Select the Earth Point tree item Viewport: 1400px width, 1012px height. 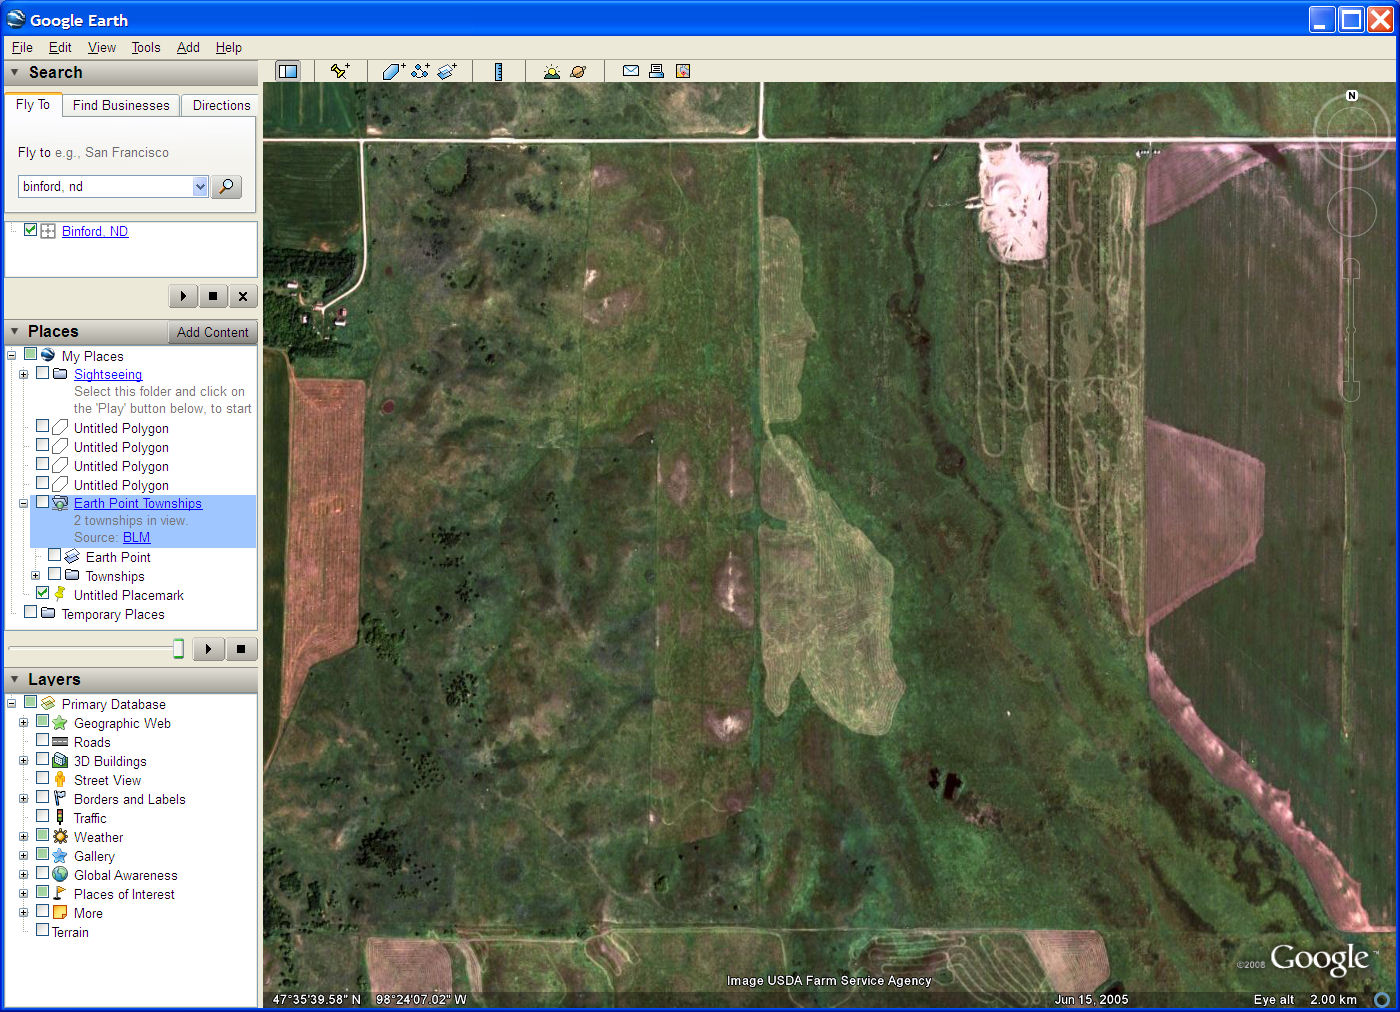click(x=118, y=557)
